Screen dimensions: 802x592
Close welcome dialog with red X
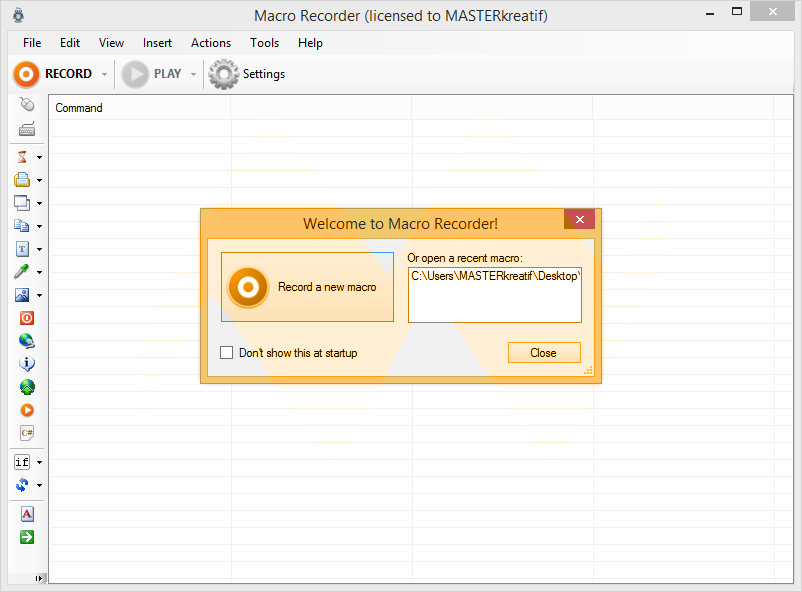(580, 219)
